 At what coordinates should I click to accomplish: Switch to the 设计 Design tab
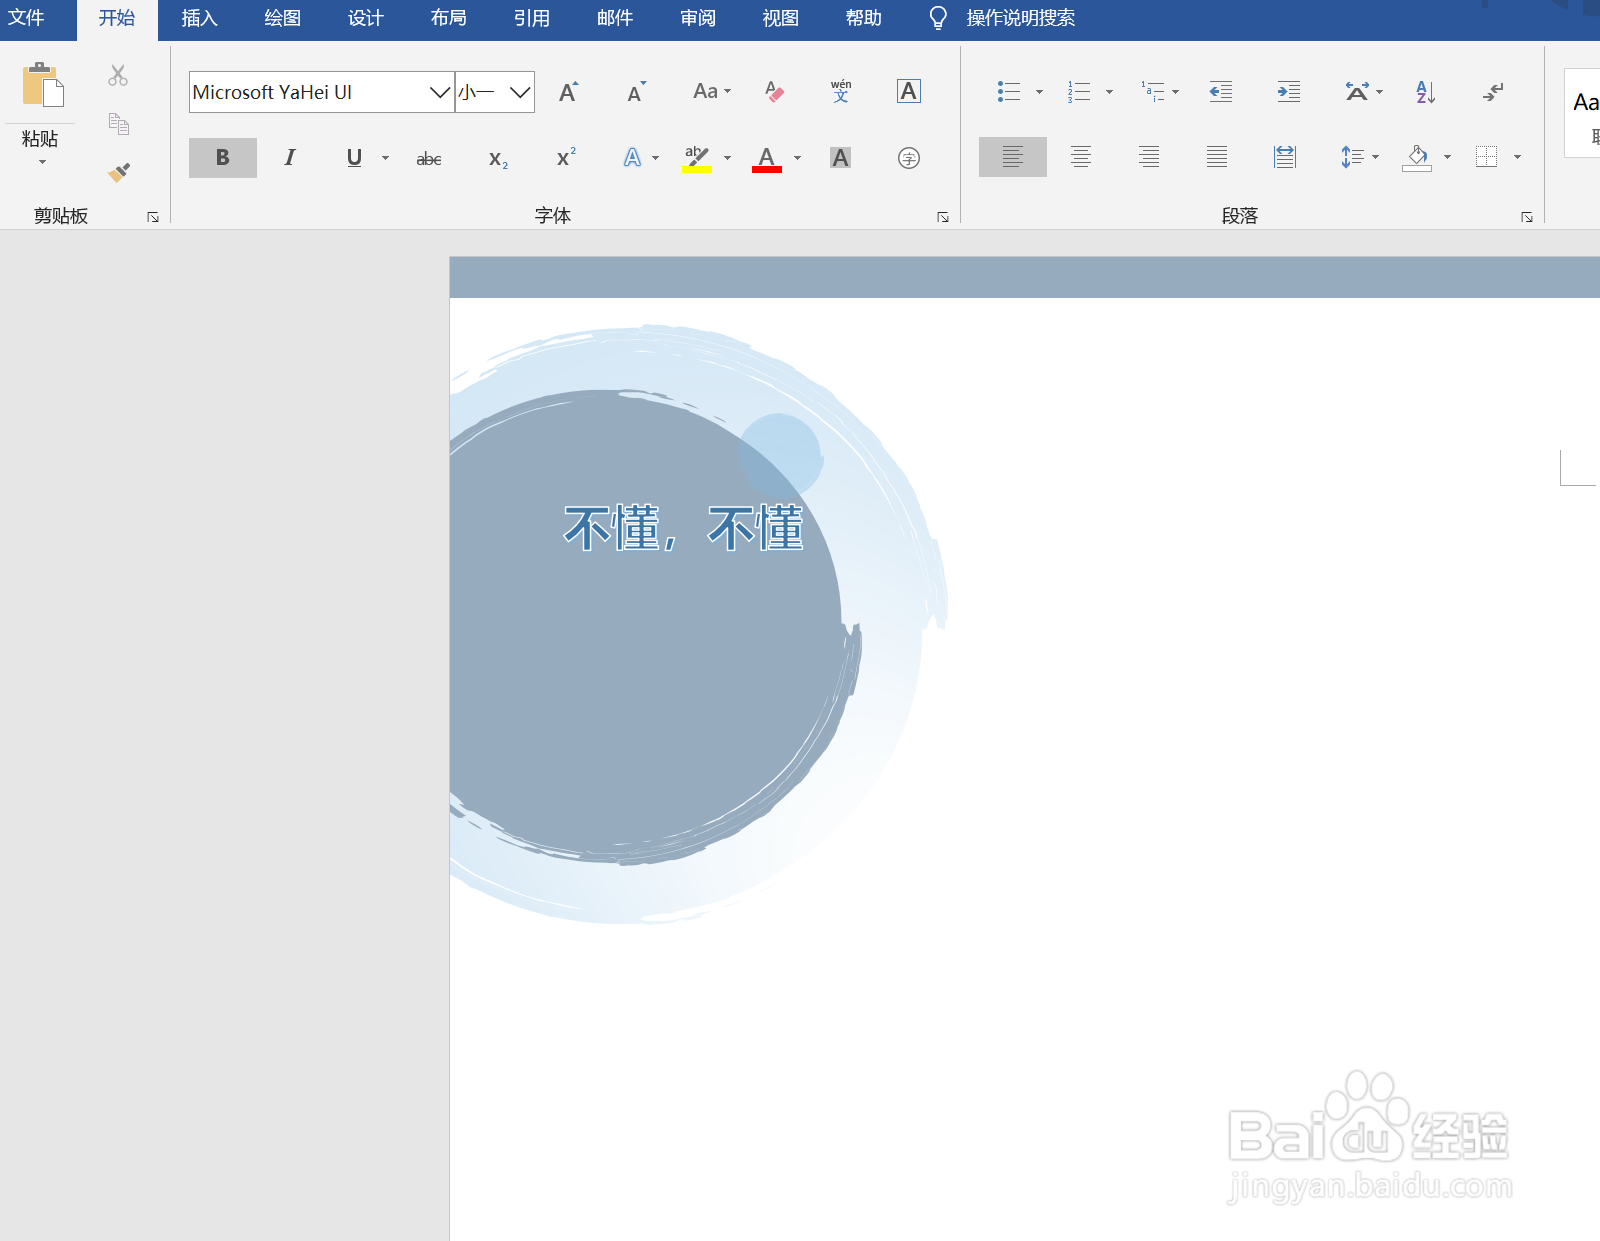[x=365, y=18]
